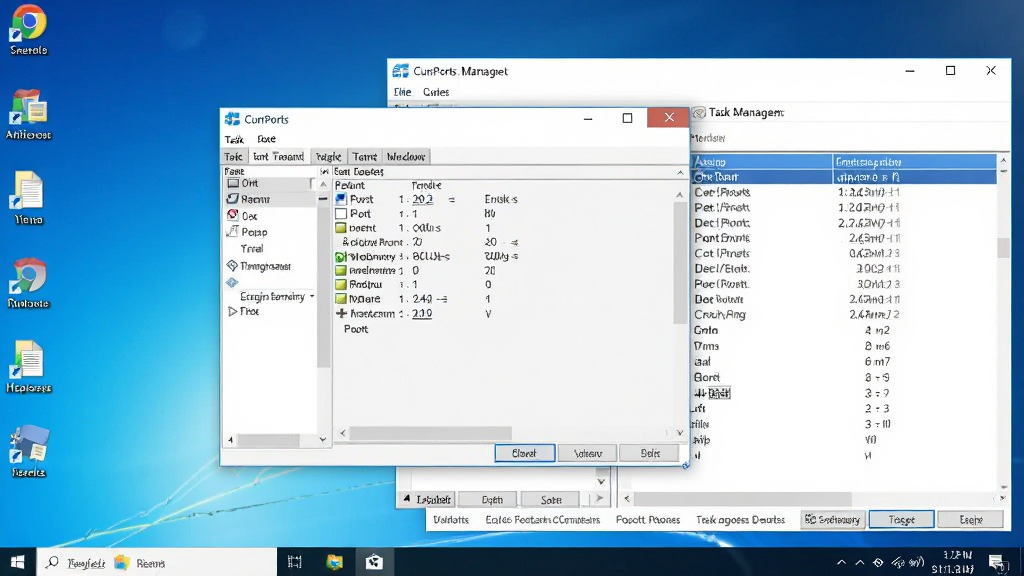Open the Store app on the taskbar
The width and height of the screenshot is (1024, 576).
[374, 562]
